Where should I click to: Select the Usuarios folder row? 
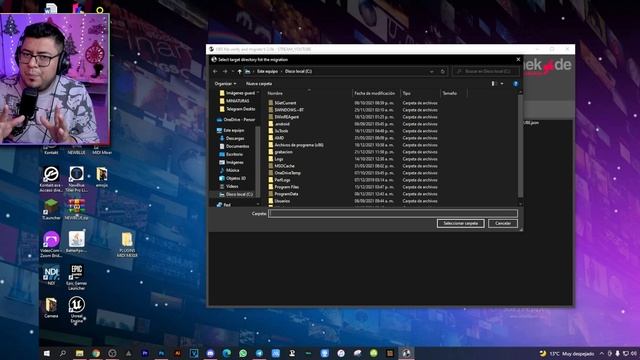[x=353, y=201]
